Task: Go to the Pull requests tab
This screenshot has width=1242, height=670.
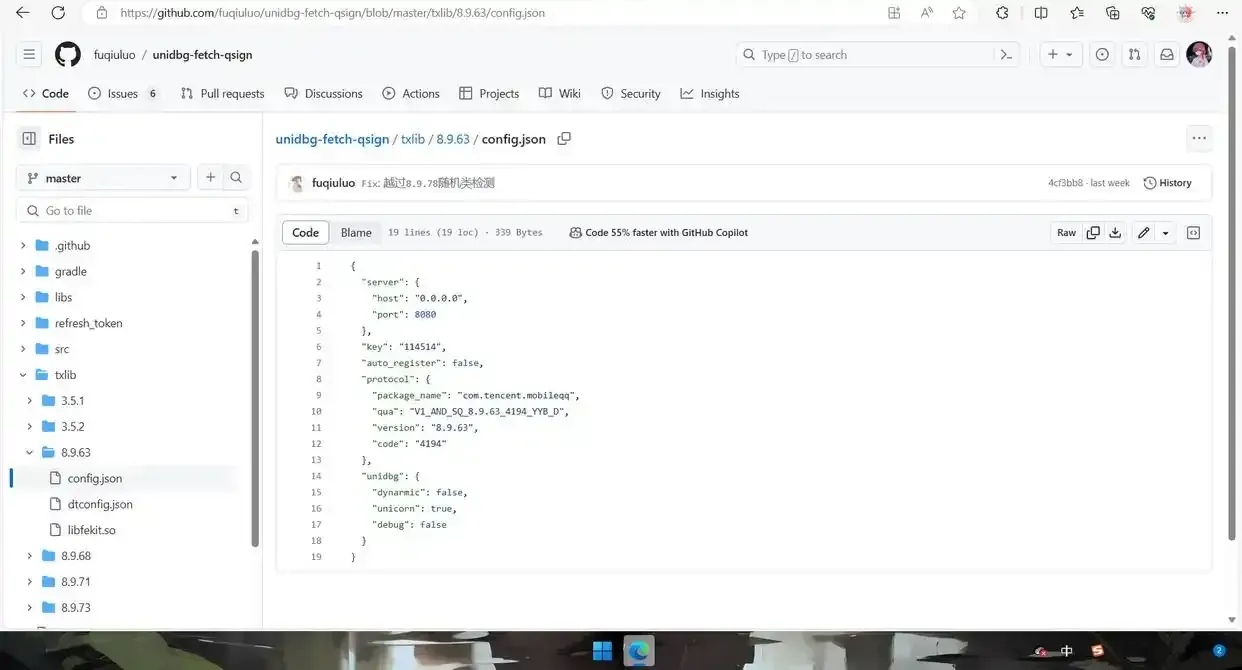Action: [222, 94]
